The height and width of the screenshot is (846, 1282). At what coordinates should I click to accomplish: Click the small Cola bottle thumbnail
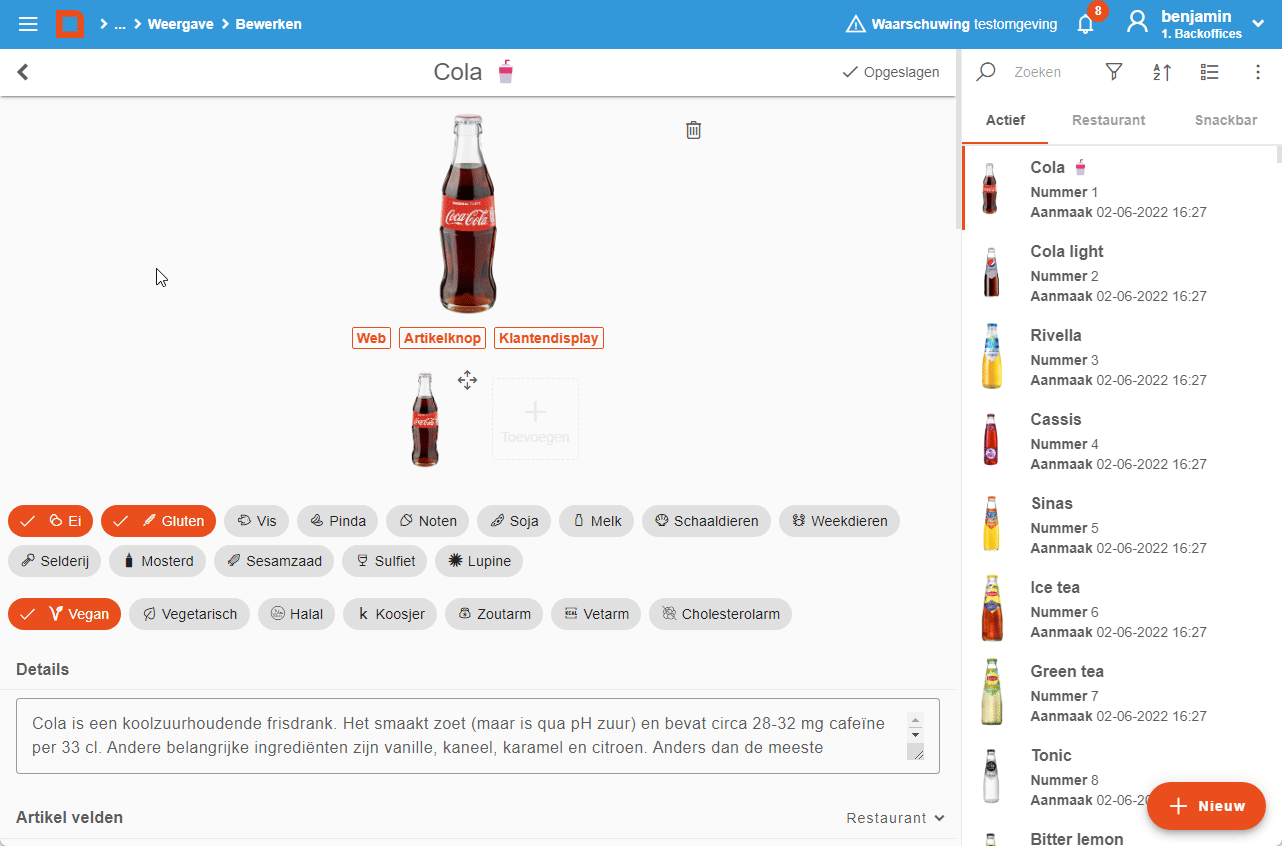tap(425, 419)
